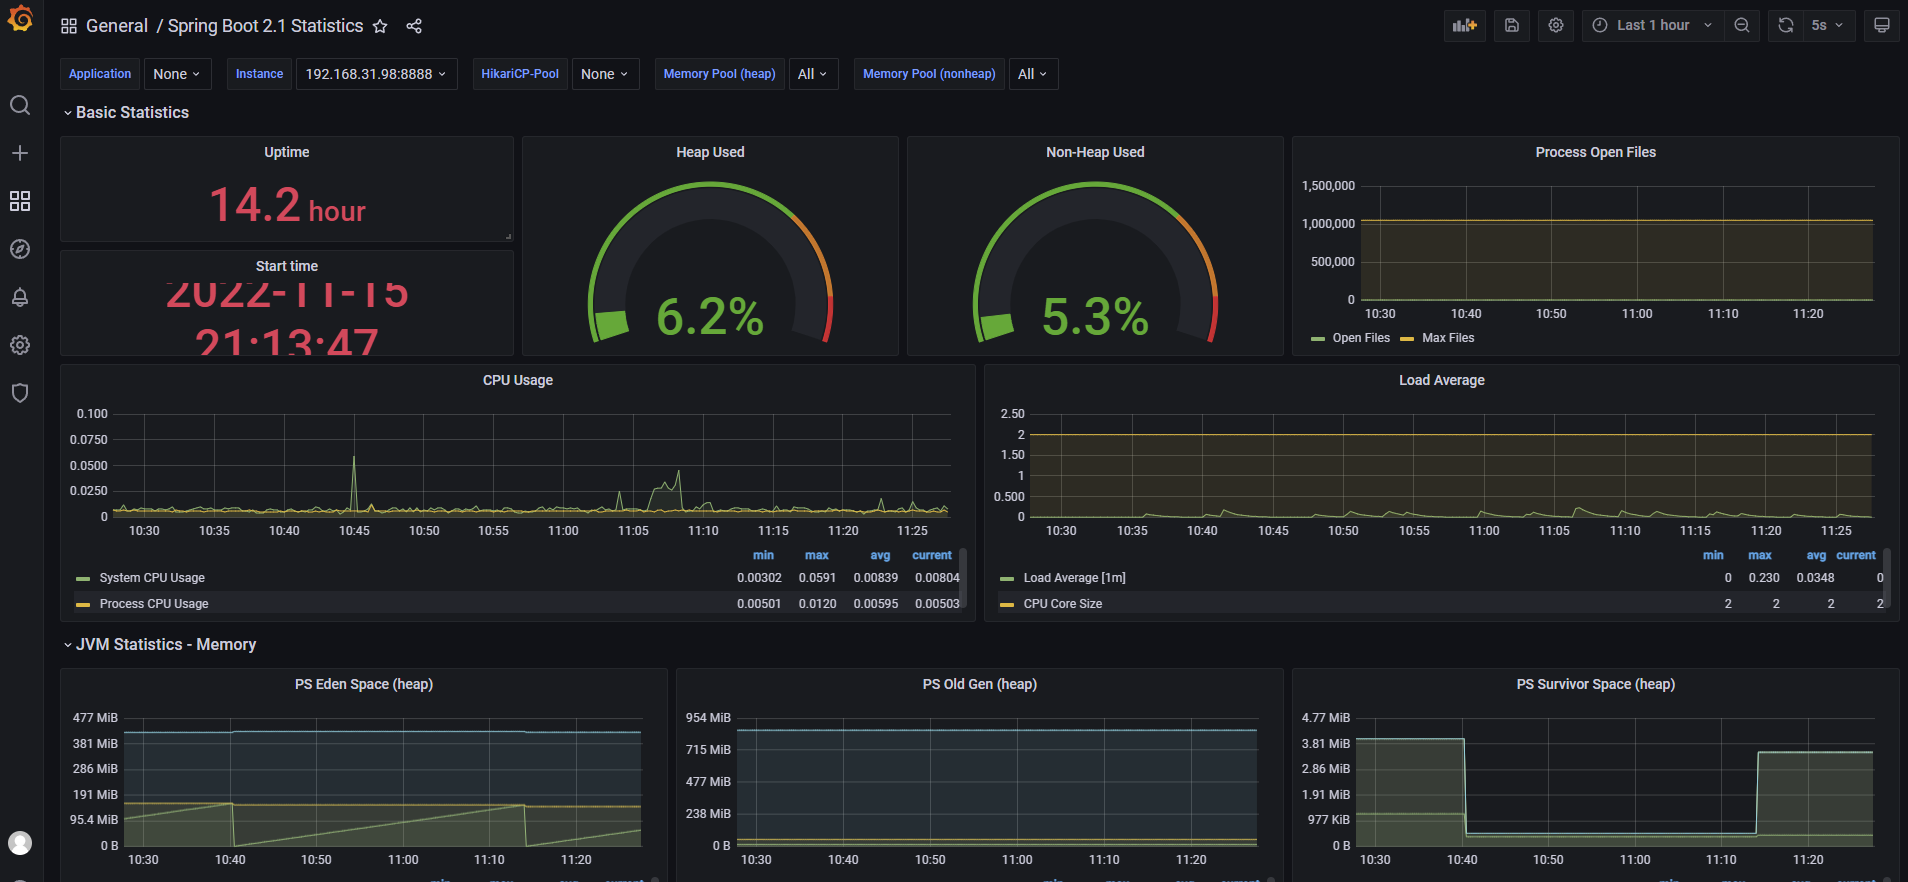This screenshot has width=1908, height=882.
Task: Open the Configuration gear in sidebar
Action: pyautogui.click(x=20, y=345)
